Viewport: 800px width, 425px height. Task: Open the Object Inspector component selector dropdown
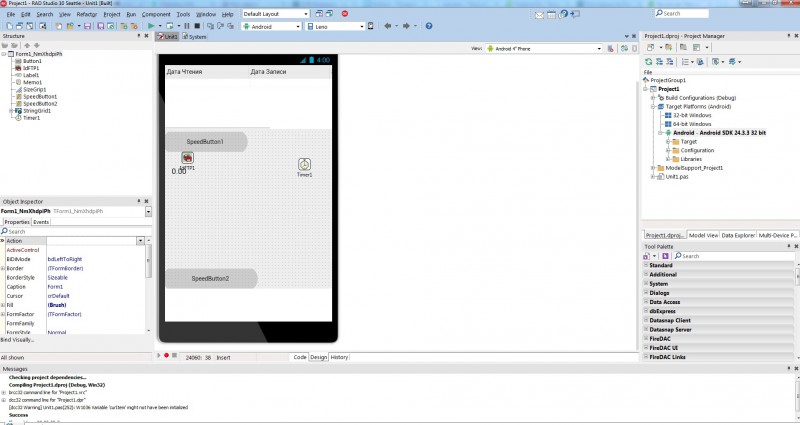coord(148,211)
